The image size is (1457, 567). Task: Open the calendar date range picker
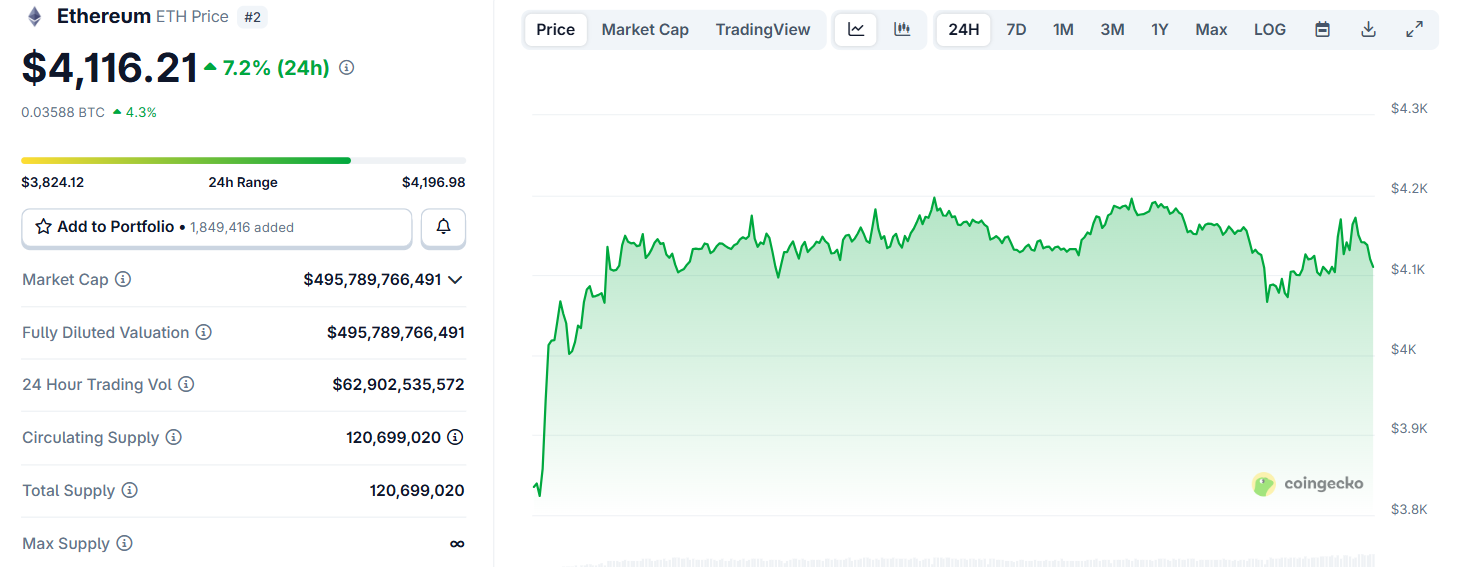pos(1322,30)
